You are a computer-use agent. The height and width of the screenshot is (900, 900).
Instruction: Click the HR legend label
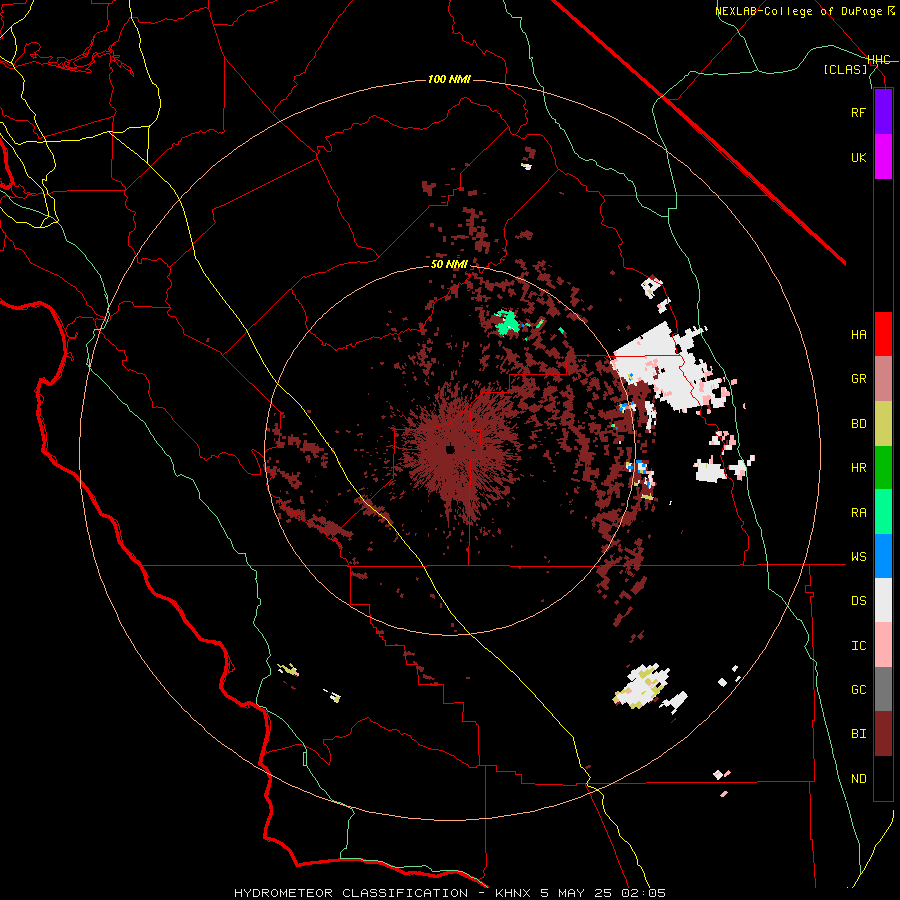click(858, 468)
